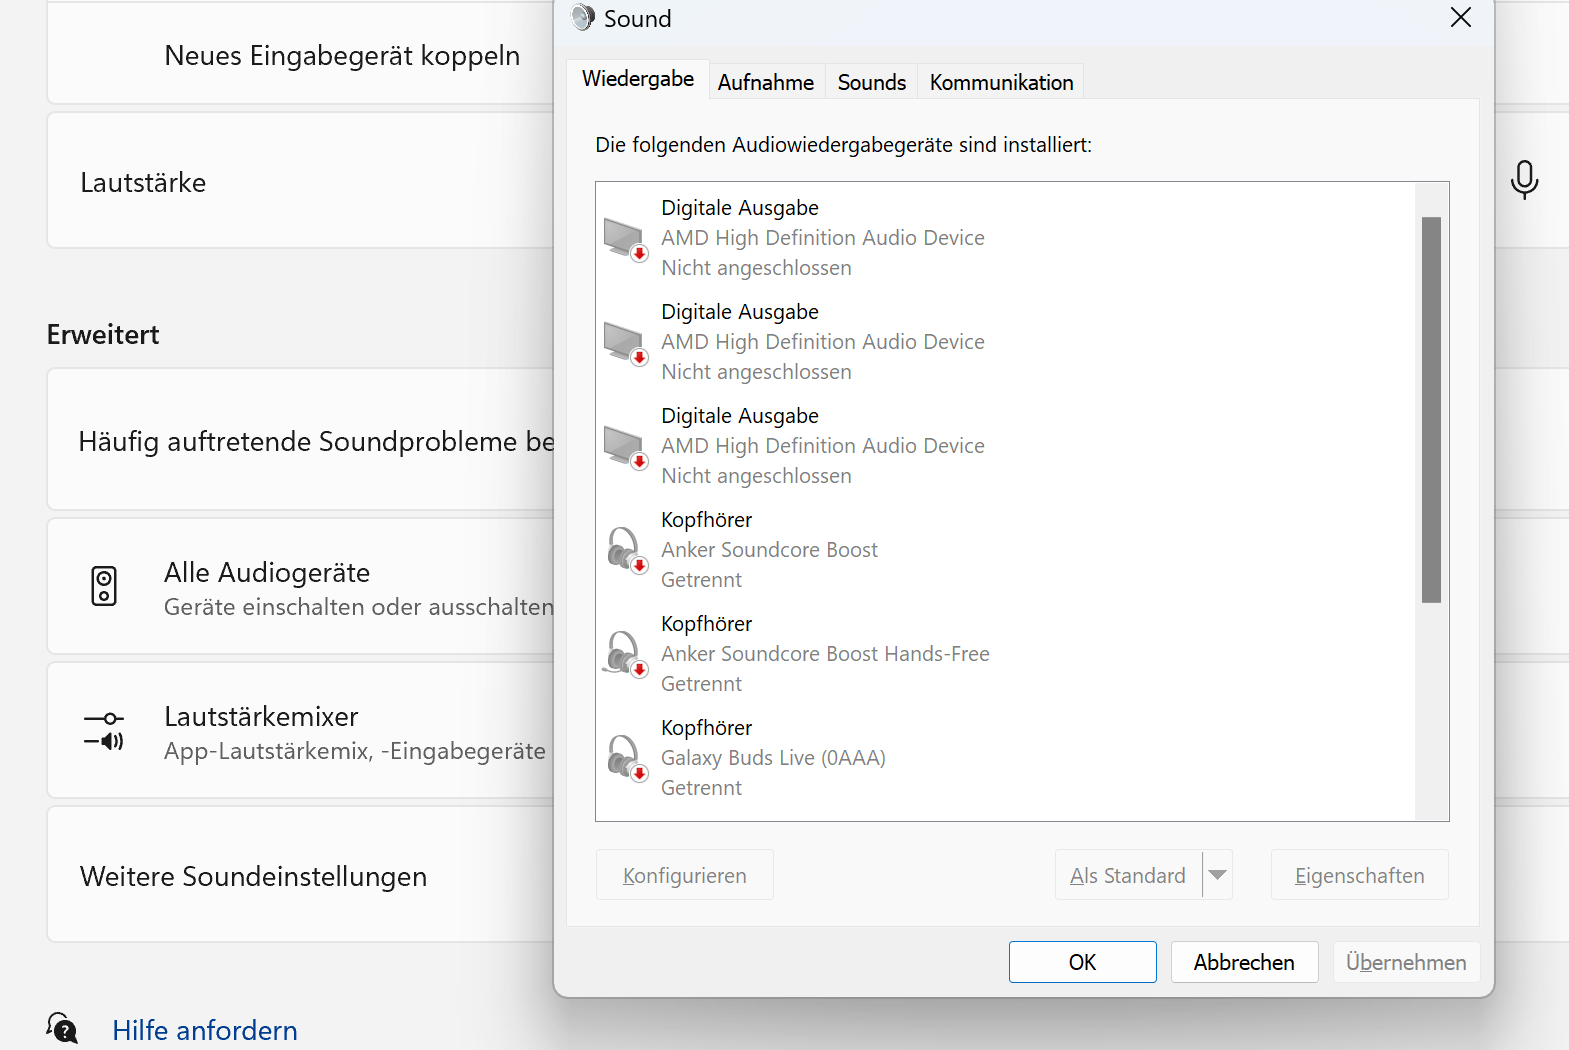Expand the Als Standard dropdown arrow

tap(1217, 875)
